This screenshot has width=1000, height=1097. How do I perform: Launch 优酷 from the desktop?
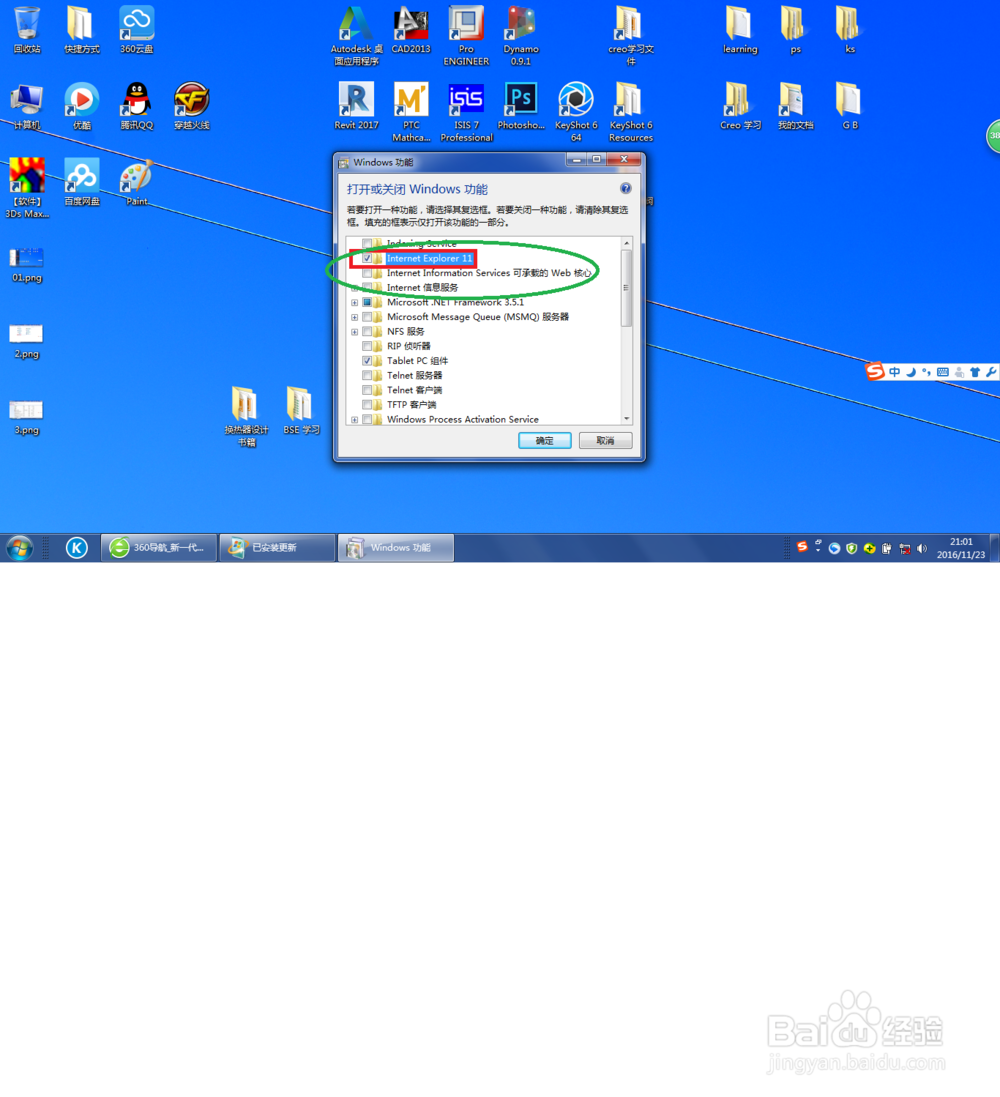[x=82, y=106]
